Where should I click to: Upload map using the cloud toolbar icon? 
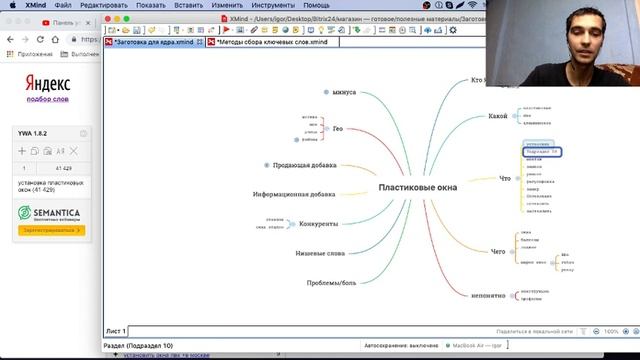[x=427, y=30]
